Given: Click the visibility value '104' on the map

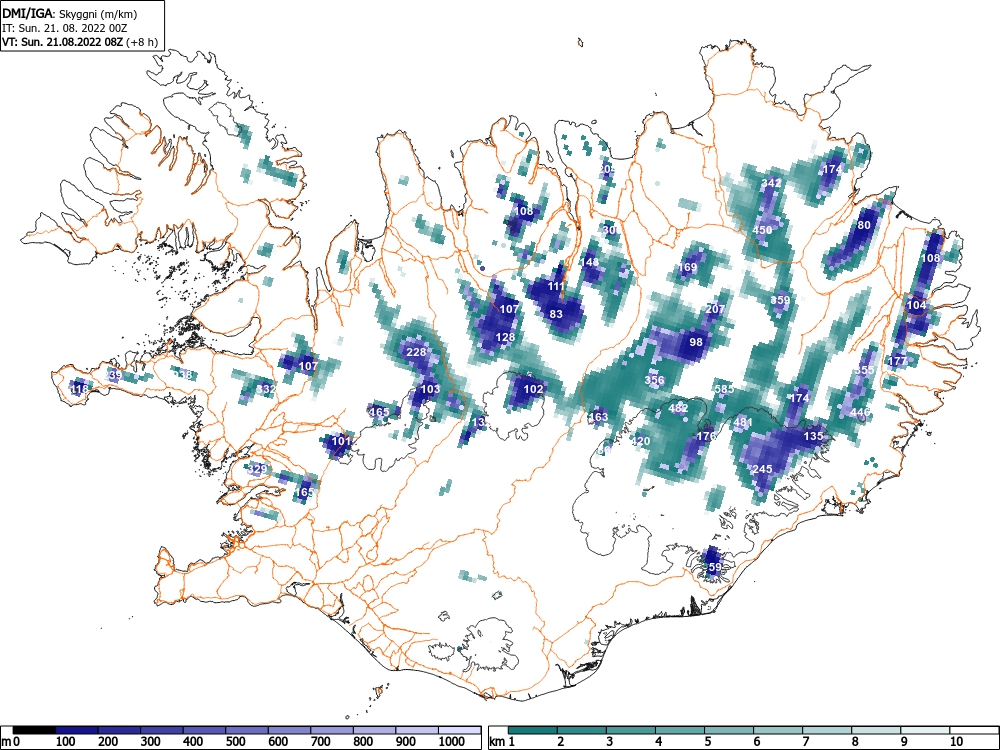Looking at the screenshot, I should coord(916,305).
